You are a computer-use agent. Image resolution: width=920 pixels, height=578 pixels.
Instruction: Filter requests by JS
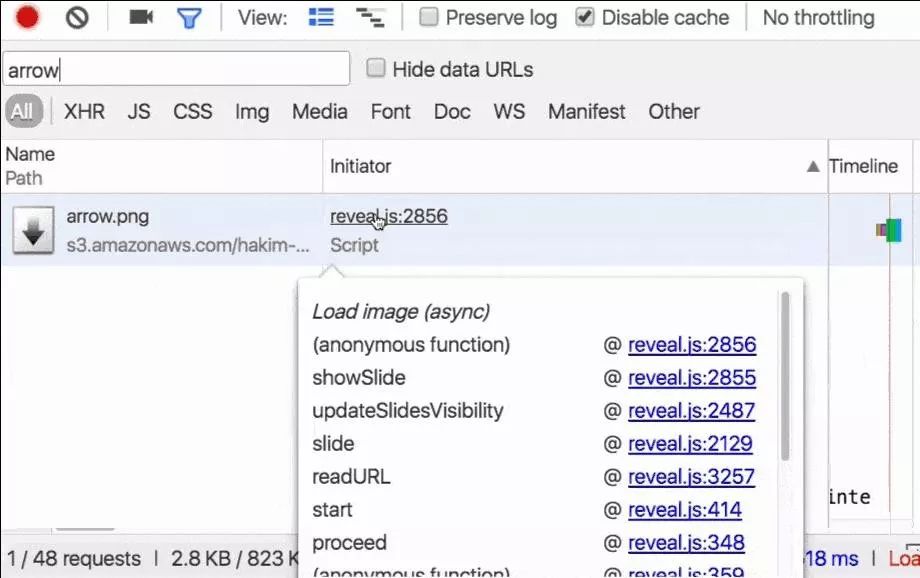pyautogui.click(x=139, y=111)
